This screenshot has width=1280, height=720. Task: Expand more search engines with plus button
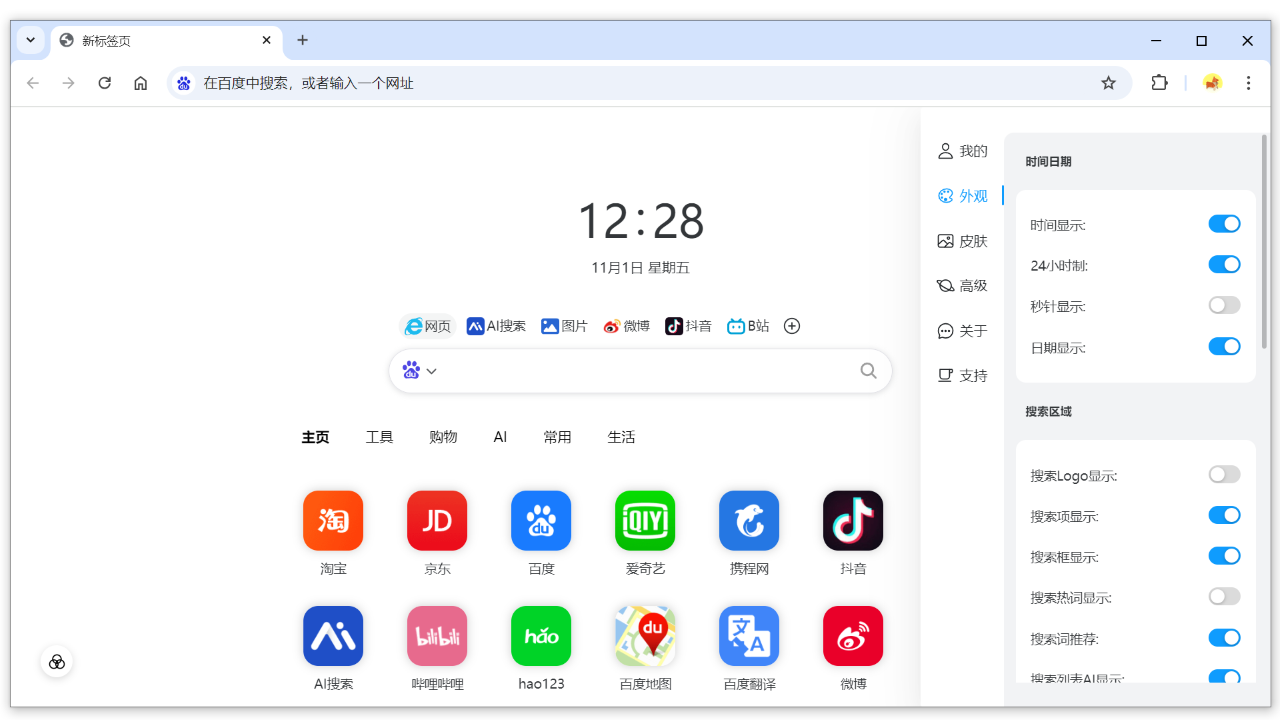pos(791,325)
